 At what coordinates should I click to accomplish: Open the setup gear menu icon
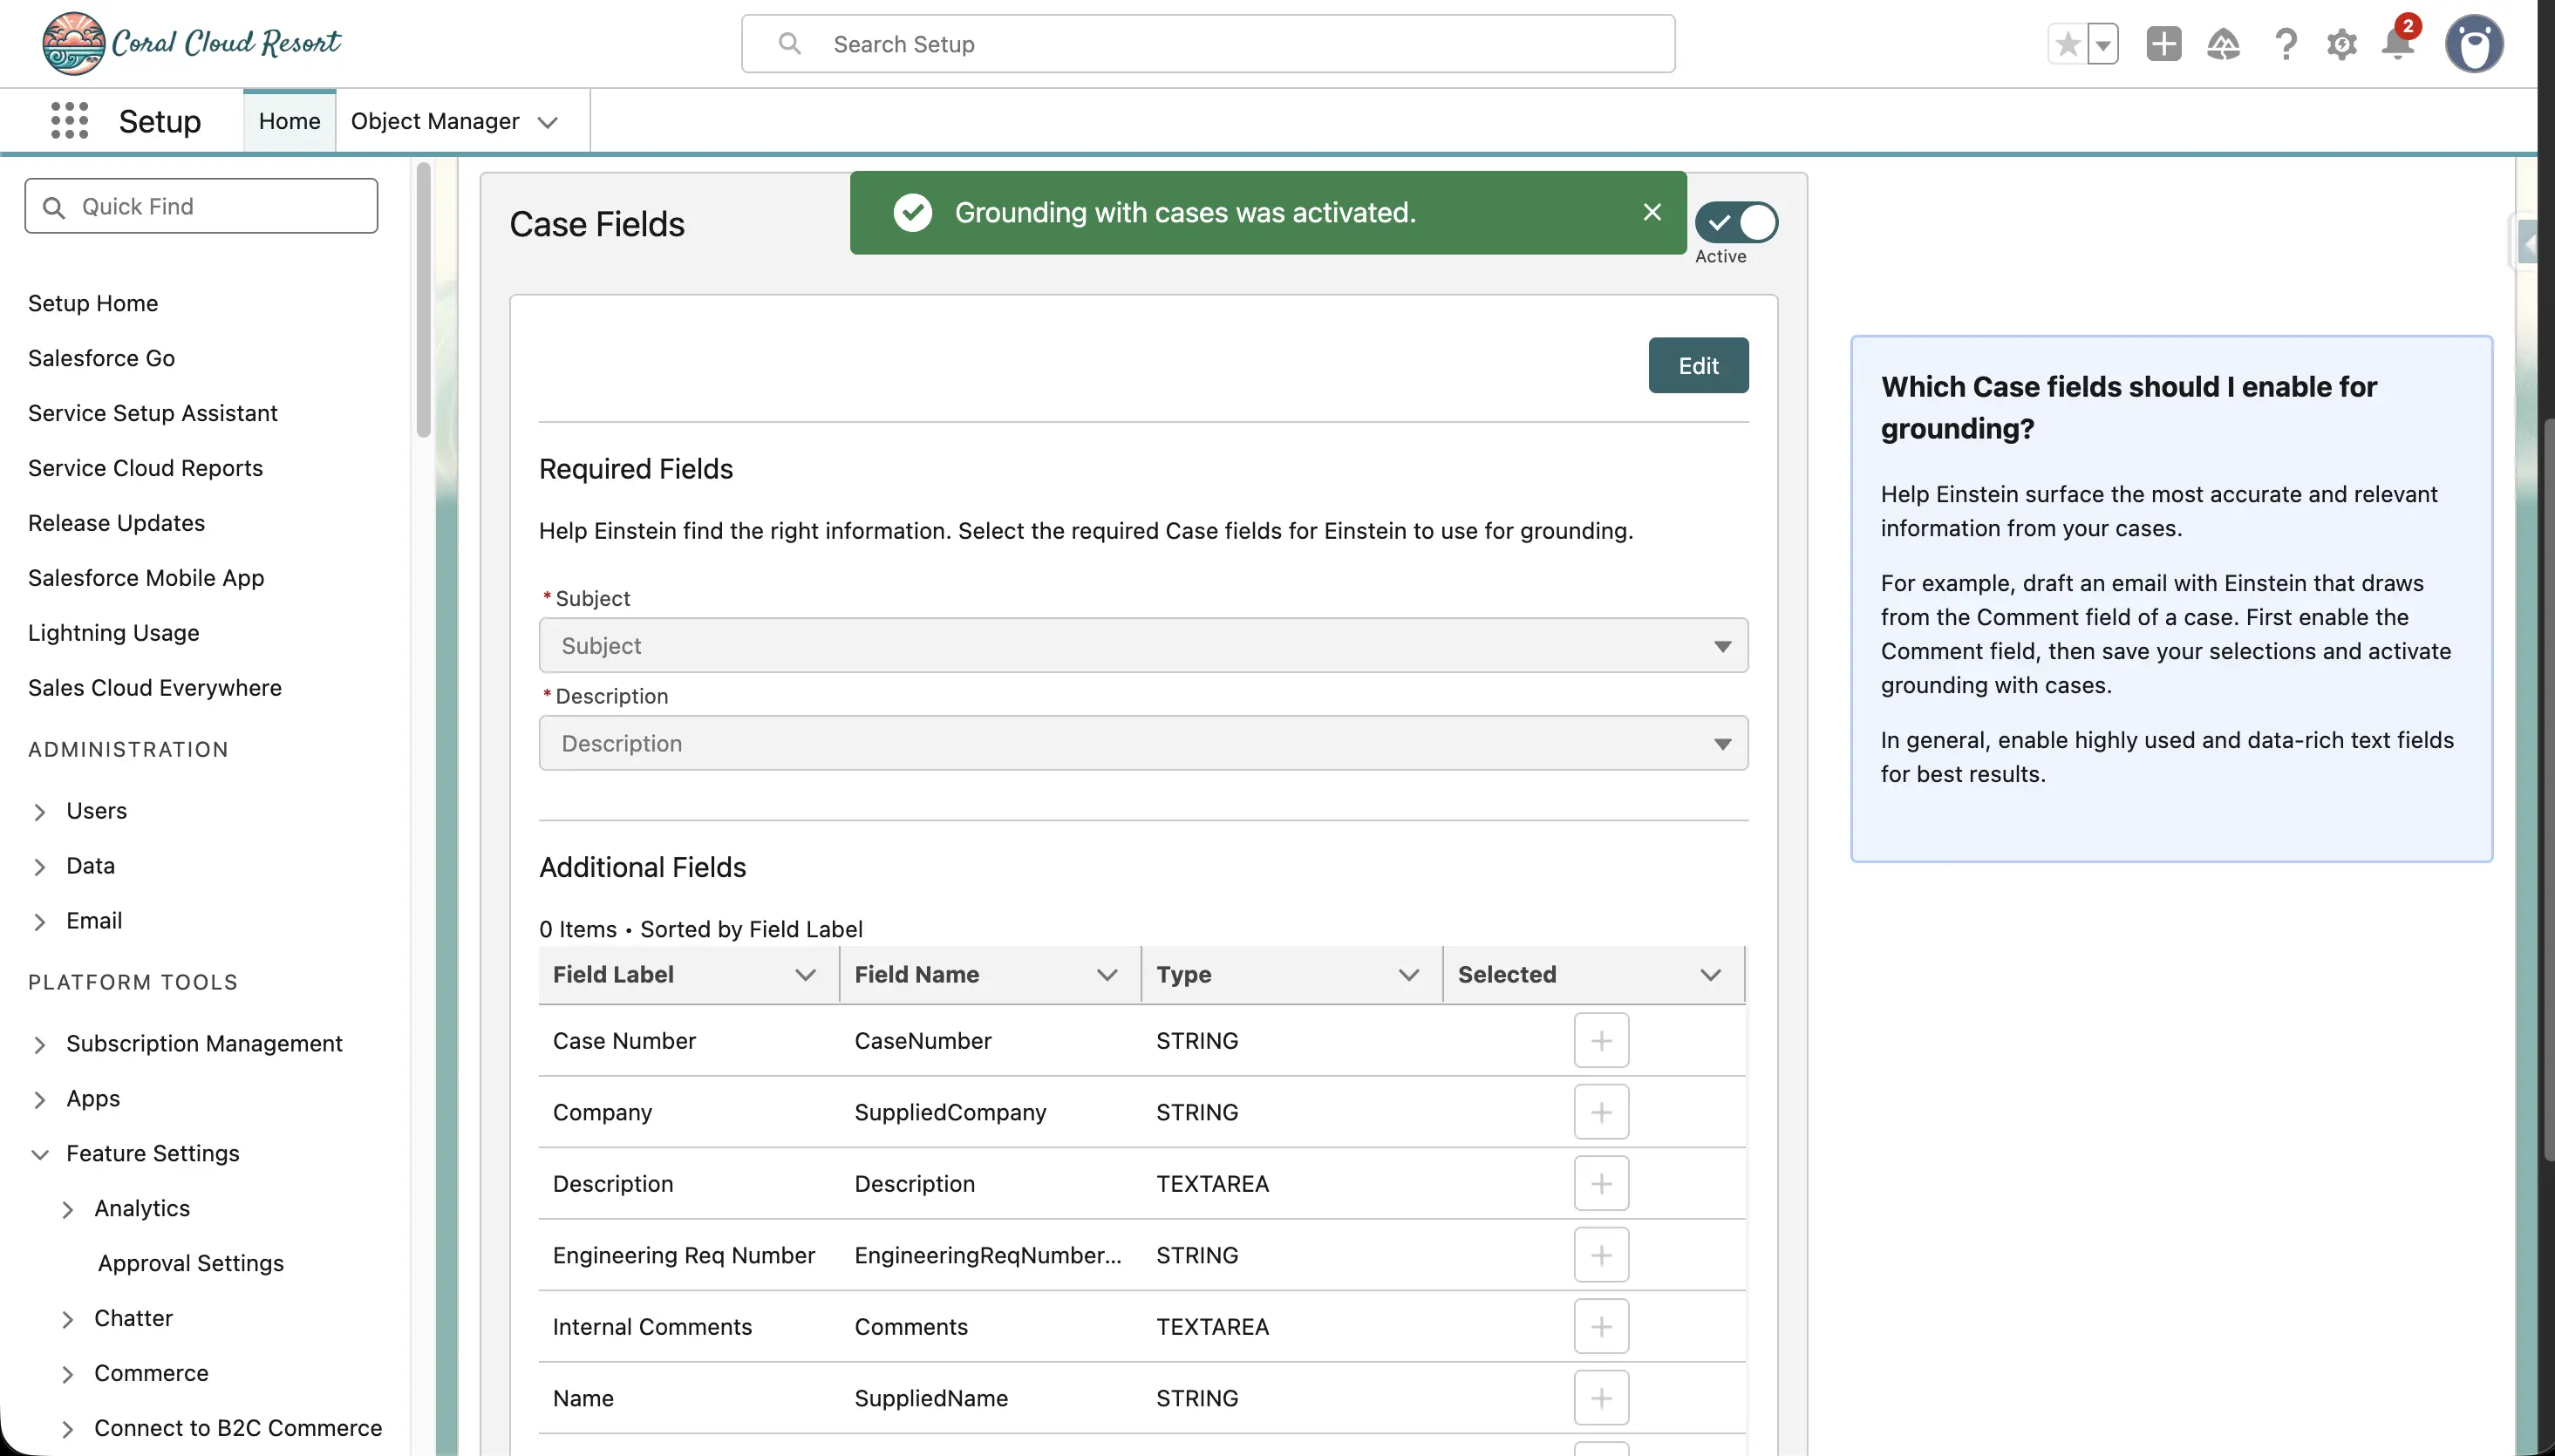tap(2341, 44)
